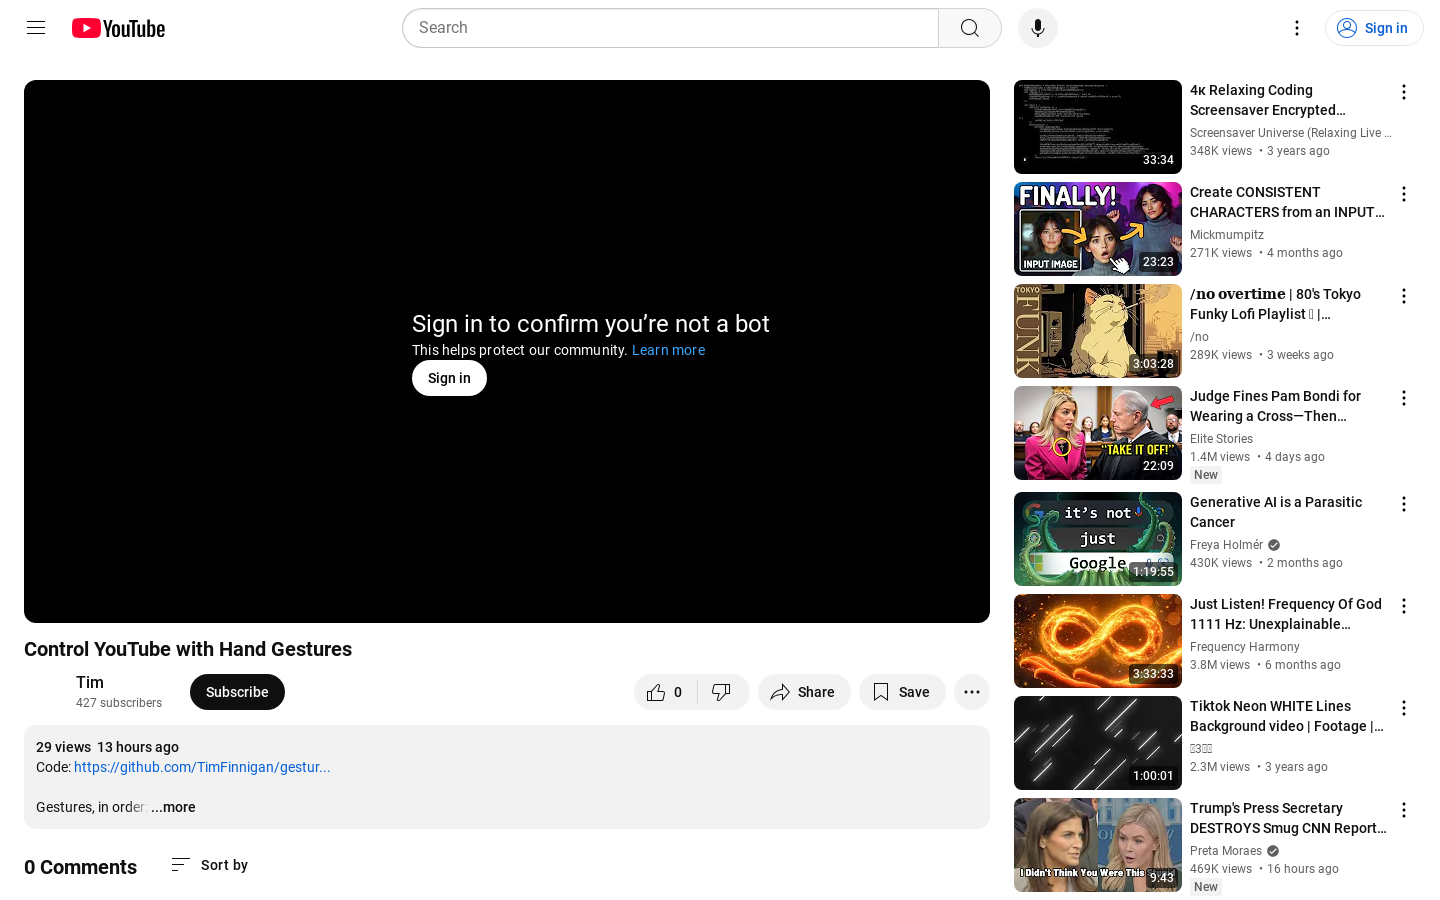Click Learn more link in player
The width and height of the screenshot is (1440, 900).
[668, 350]
